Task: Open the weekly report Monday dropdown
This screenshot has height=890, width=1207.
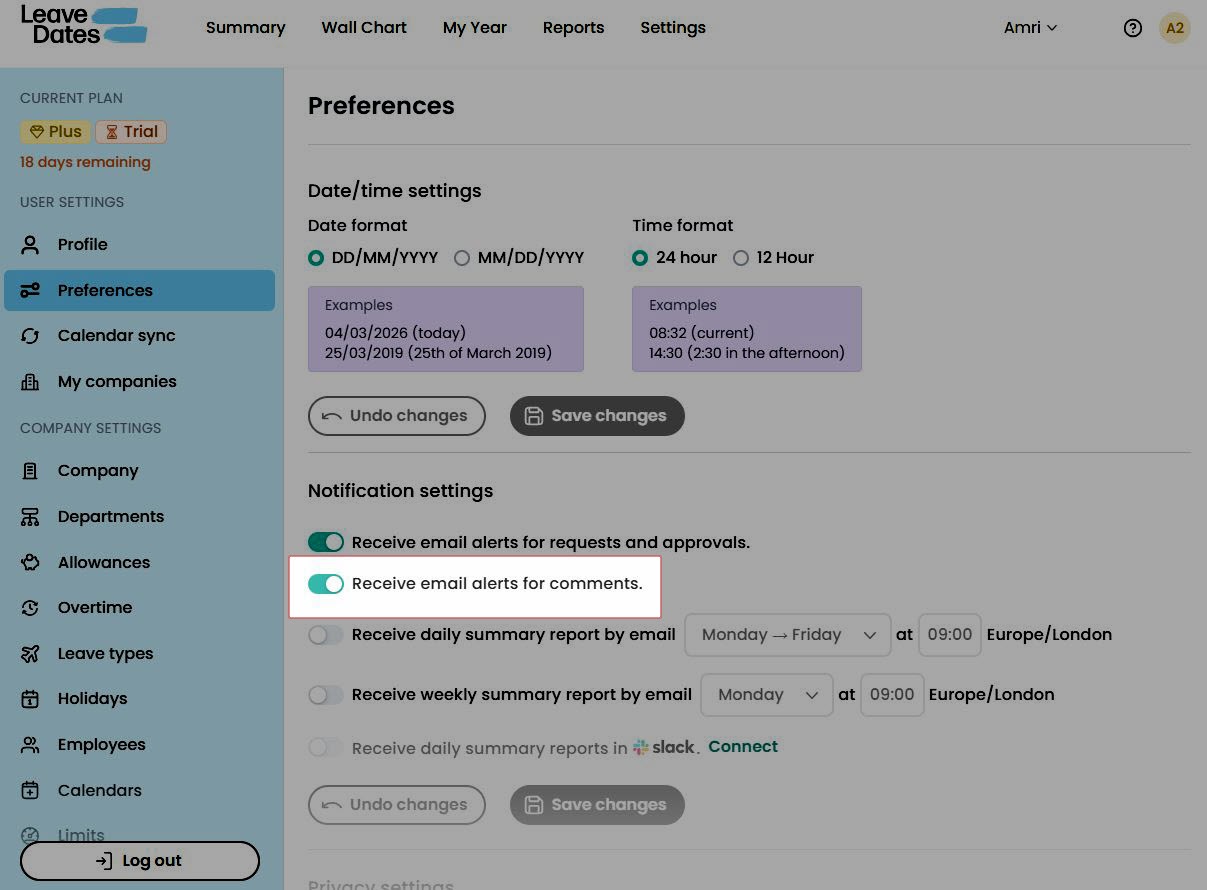Action: point(767,695)
